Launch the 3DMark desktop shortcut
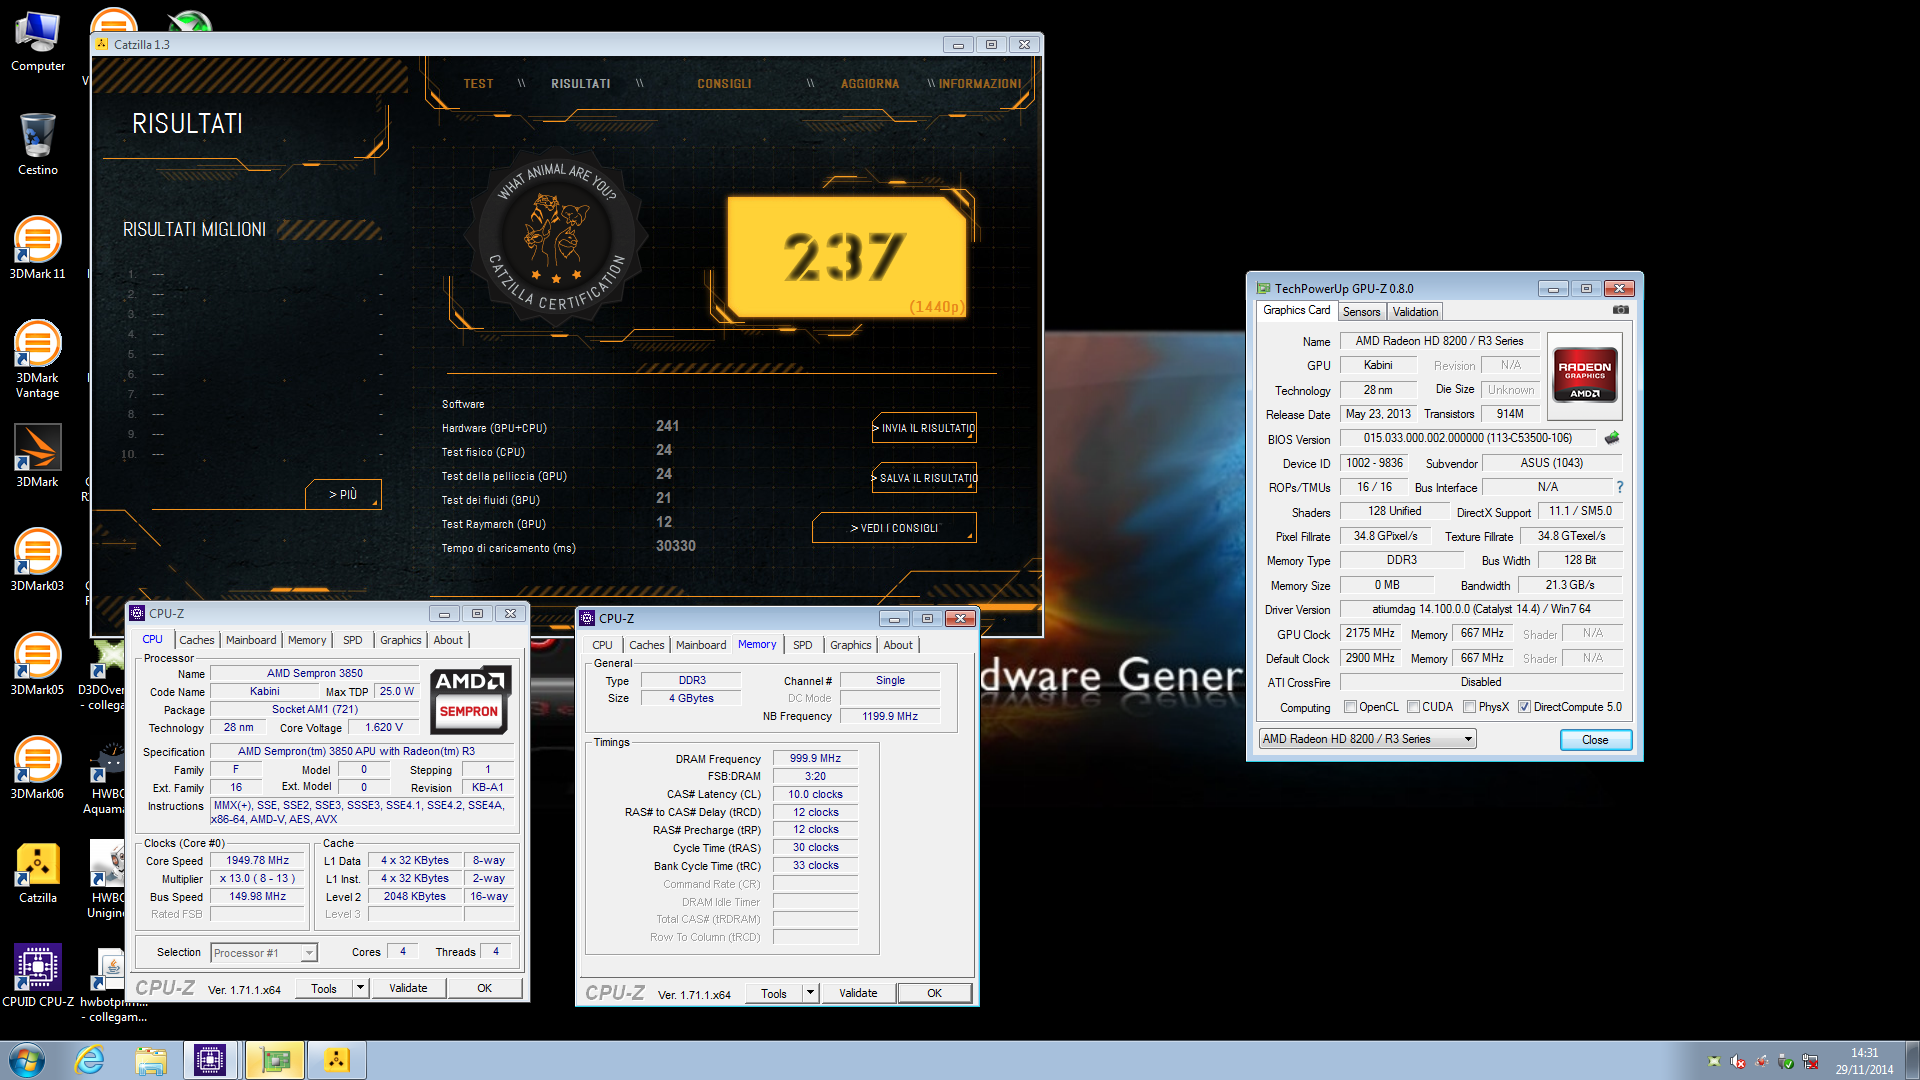 (37, 456)
